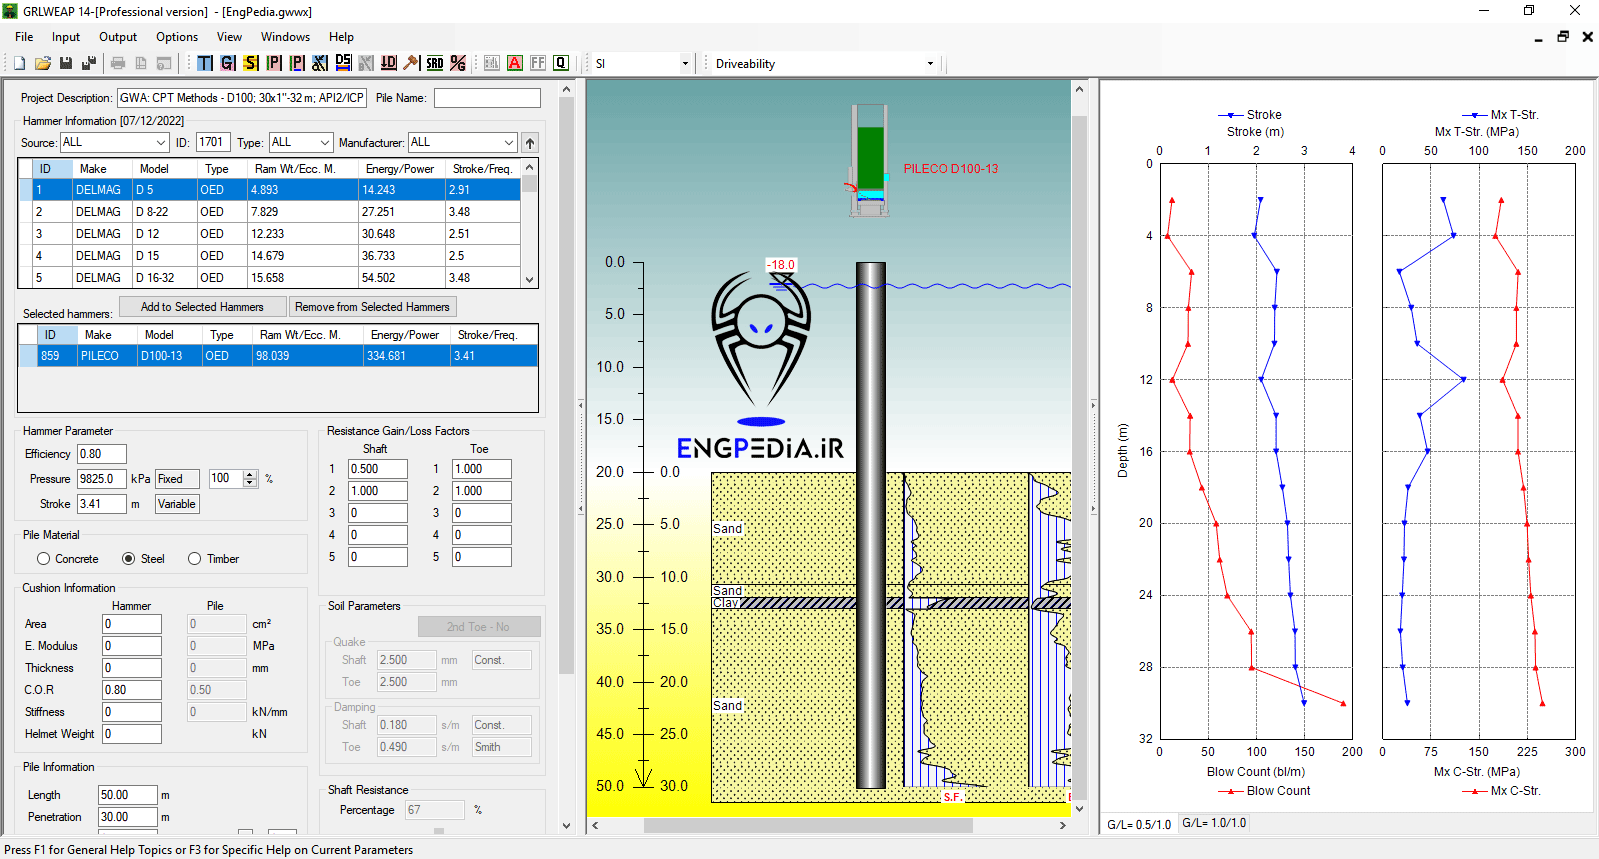Open the SRD toolbar icon
The width and height of the screenshot is (1599, 859).
435,63
